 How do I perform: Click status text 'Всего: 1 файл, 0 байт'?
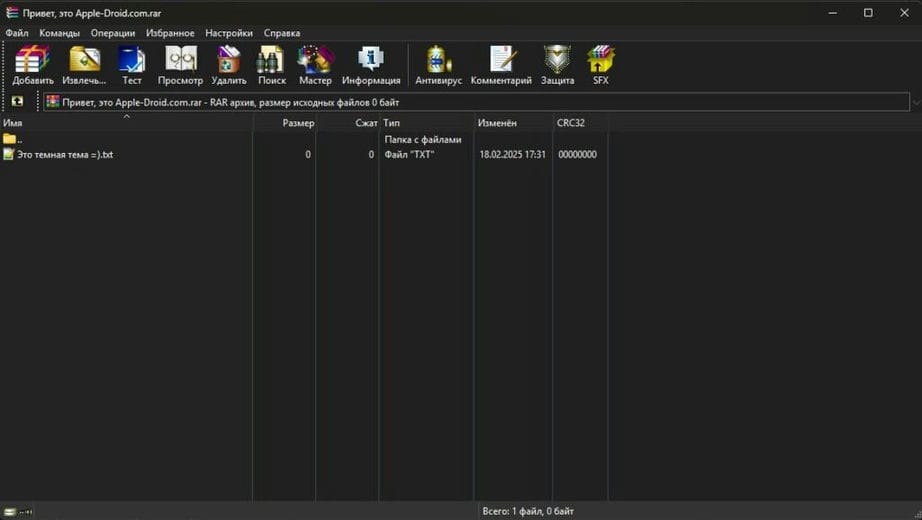528,511
